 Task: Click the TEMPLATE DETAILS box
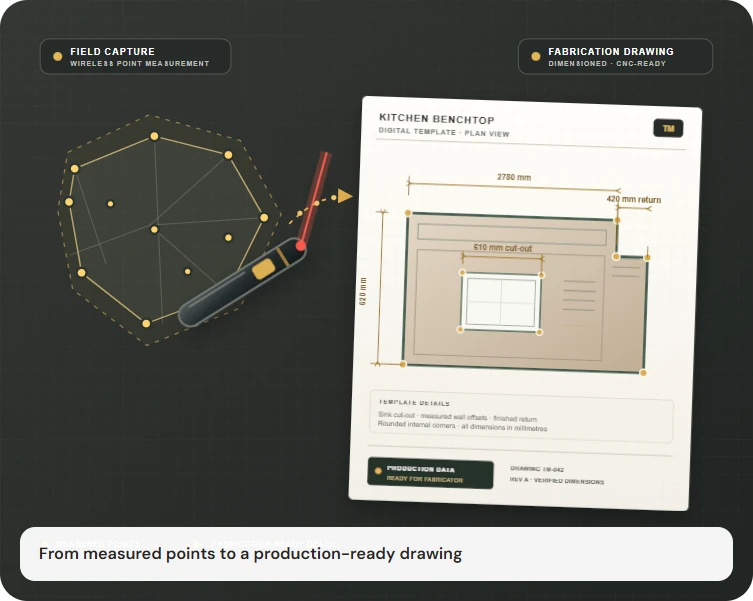(x=521, y=417)
